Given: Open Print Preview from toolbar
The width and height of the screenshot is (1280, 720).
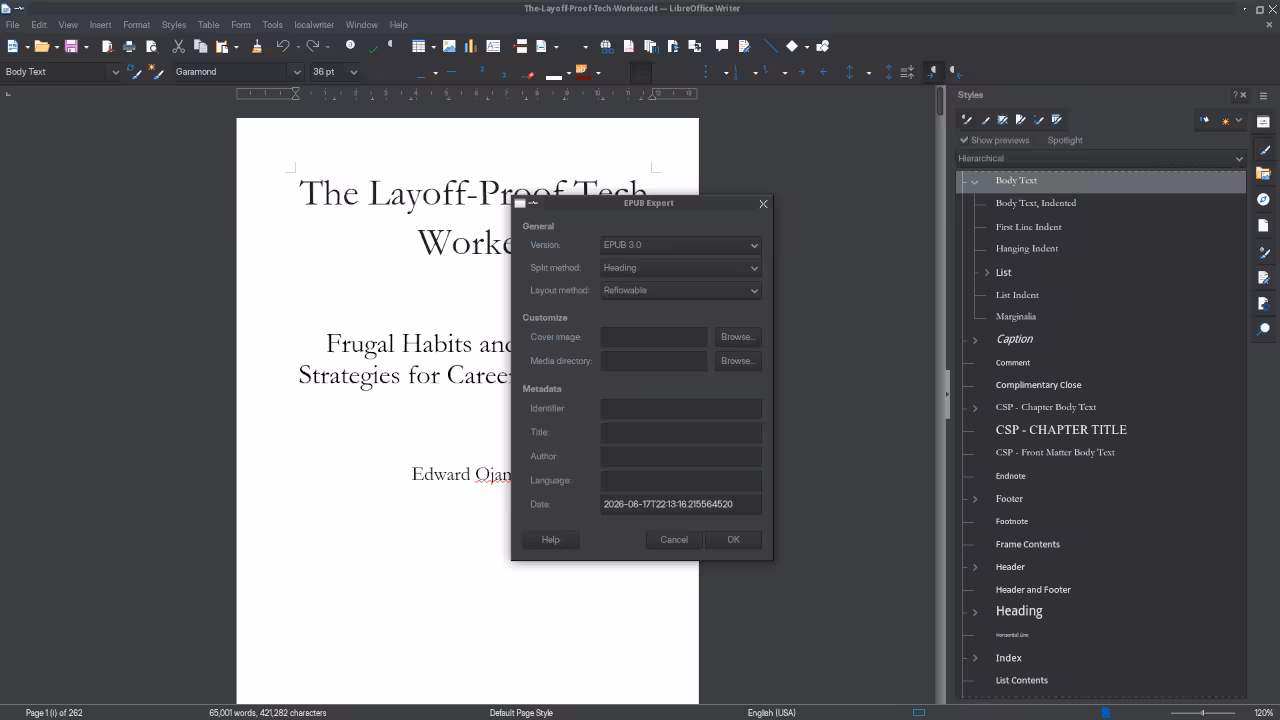Looking at the screenshot, I should tap(151, 46).
